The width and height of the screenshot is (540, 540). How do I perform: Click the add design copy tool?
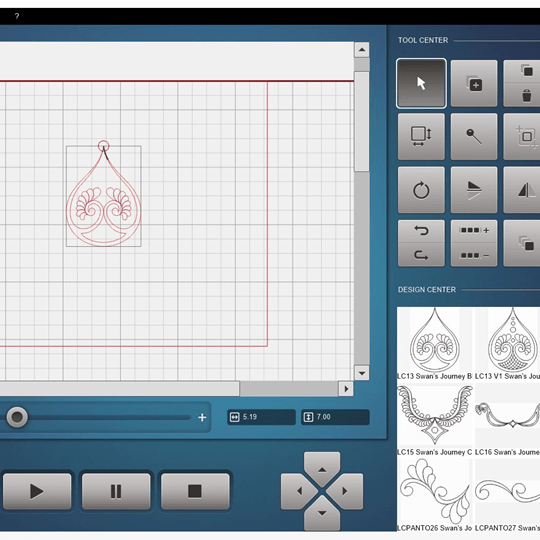click(x=474, y=83)
